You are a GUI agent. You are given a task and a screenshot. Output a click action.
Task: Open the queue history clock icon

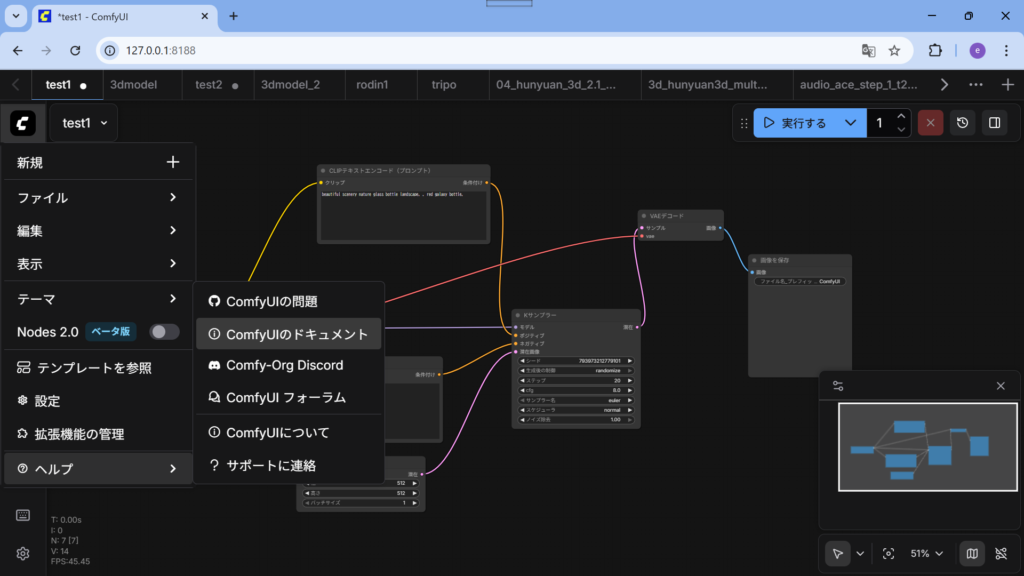[962, 123]
